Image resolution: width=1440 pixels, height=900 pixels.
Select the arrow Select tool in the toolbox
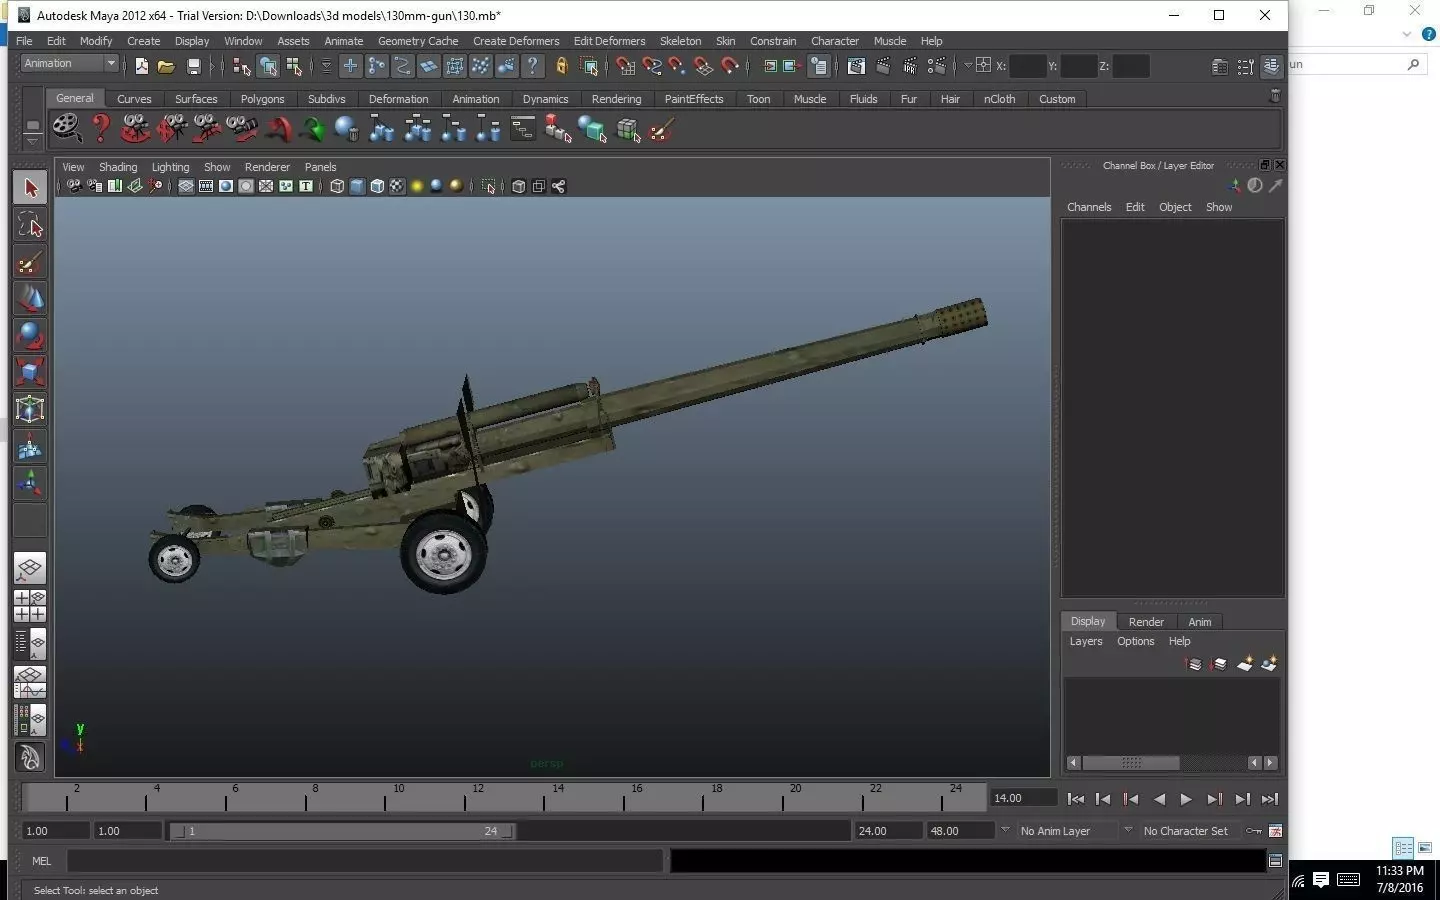tap(30, 188)
